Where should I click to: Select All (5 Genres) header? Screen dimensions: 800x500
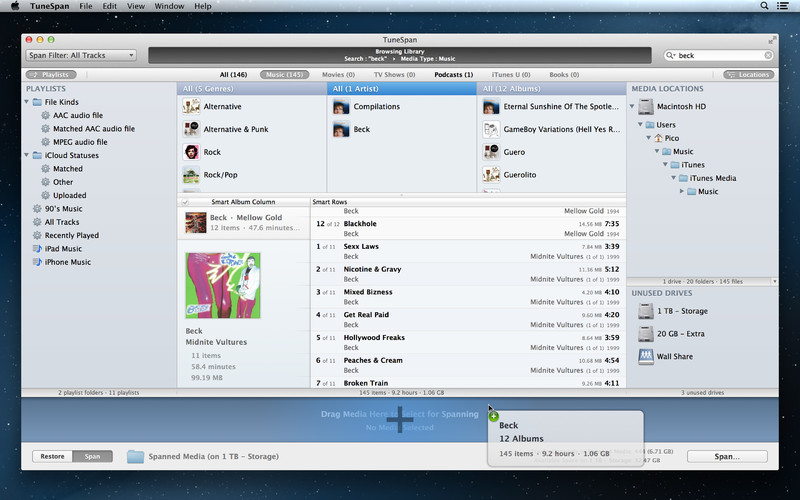[x=252, y=89]
